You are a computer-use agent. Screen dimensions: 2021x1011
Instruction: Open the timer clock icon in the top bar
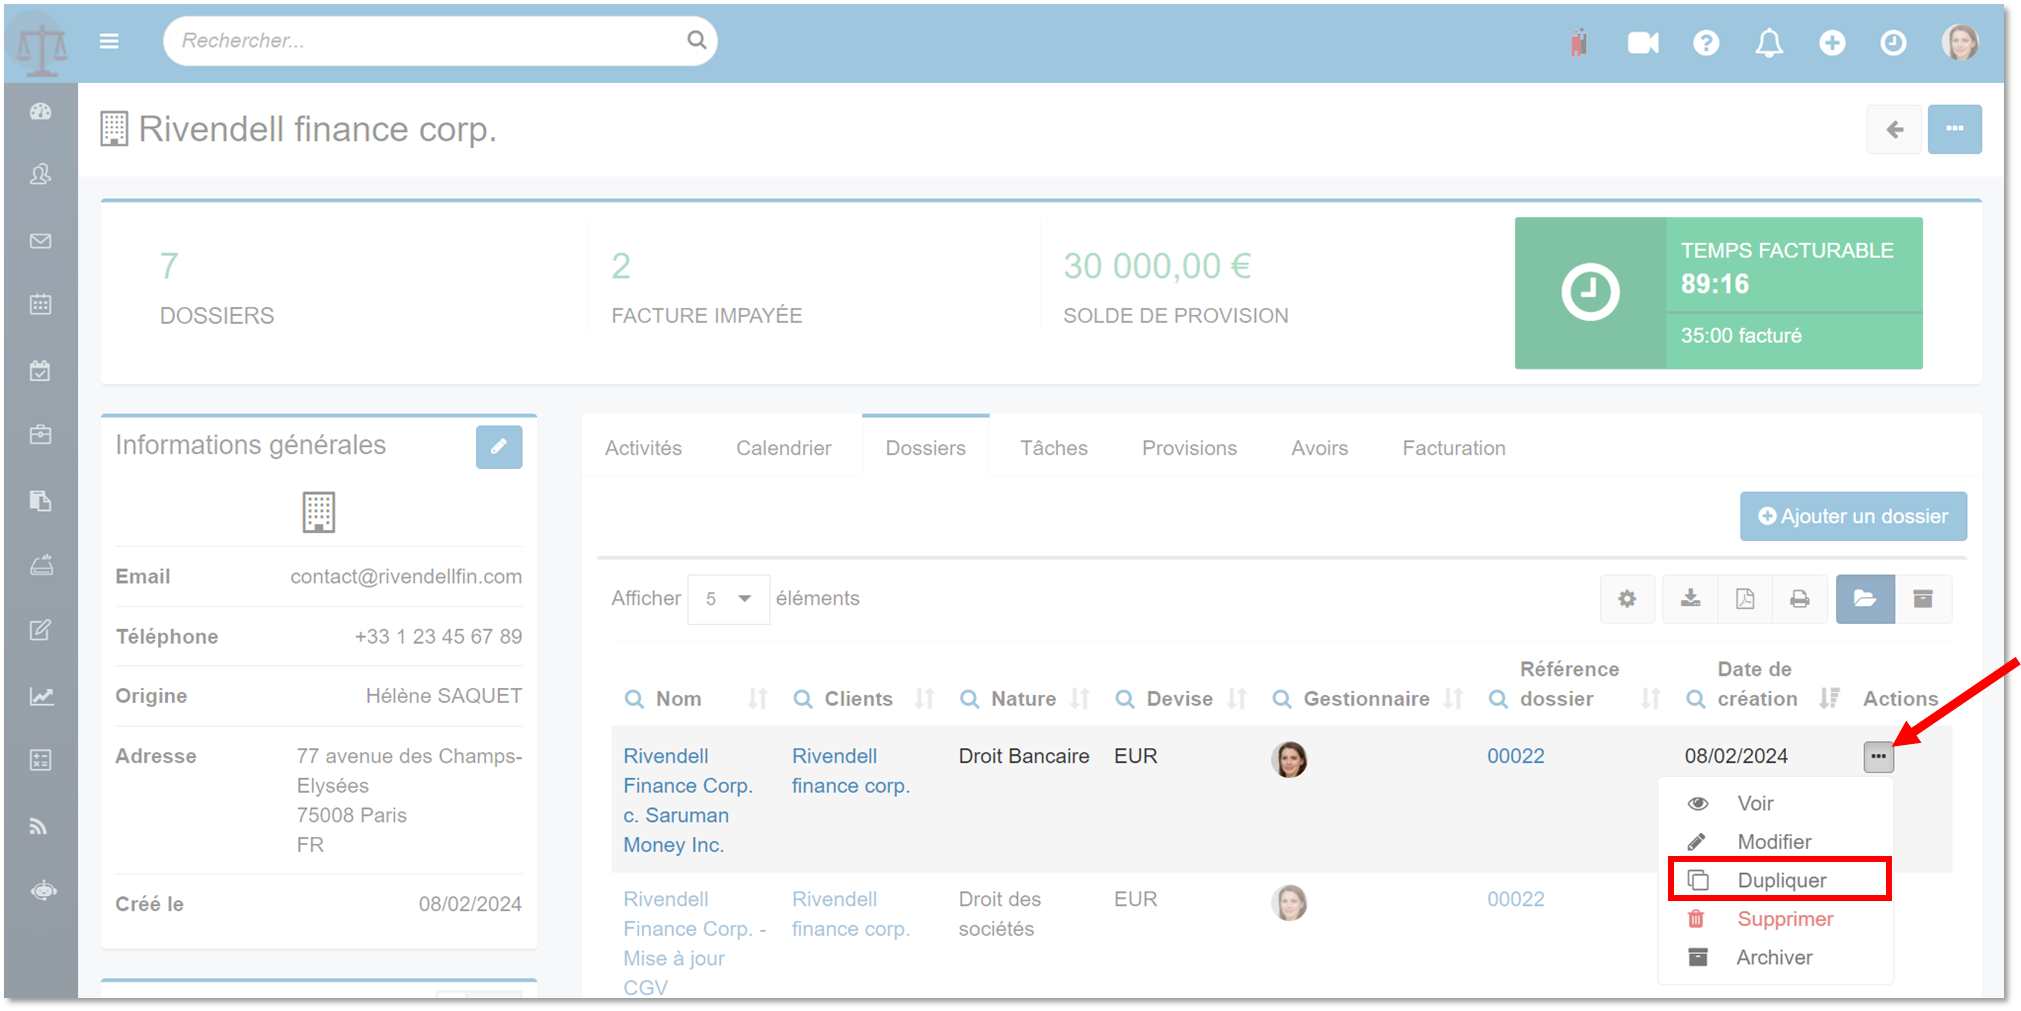[x=1893, y=43]
